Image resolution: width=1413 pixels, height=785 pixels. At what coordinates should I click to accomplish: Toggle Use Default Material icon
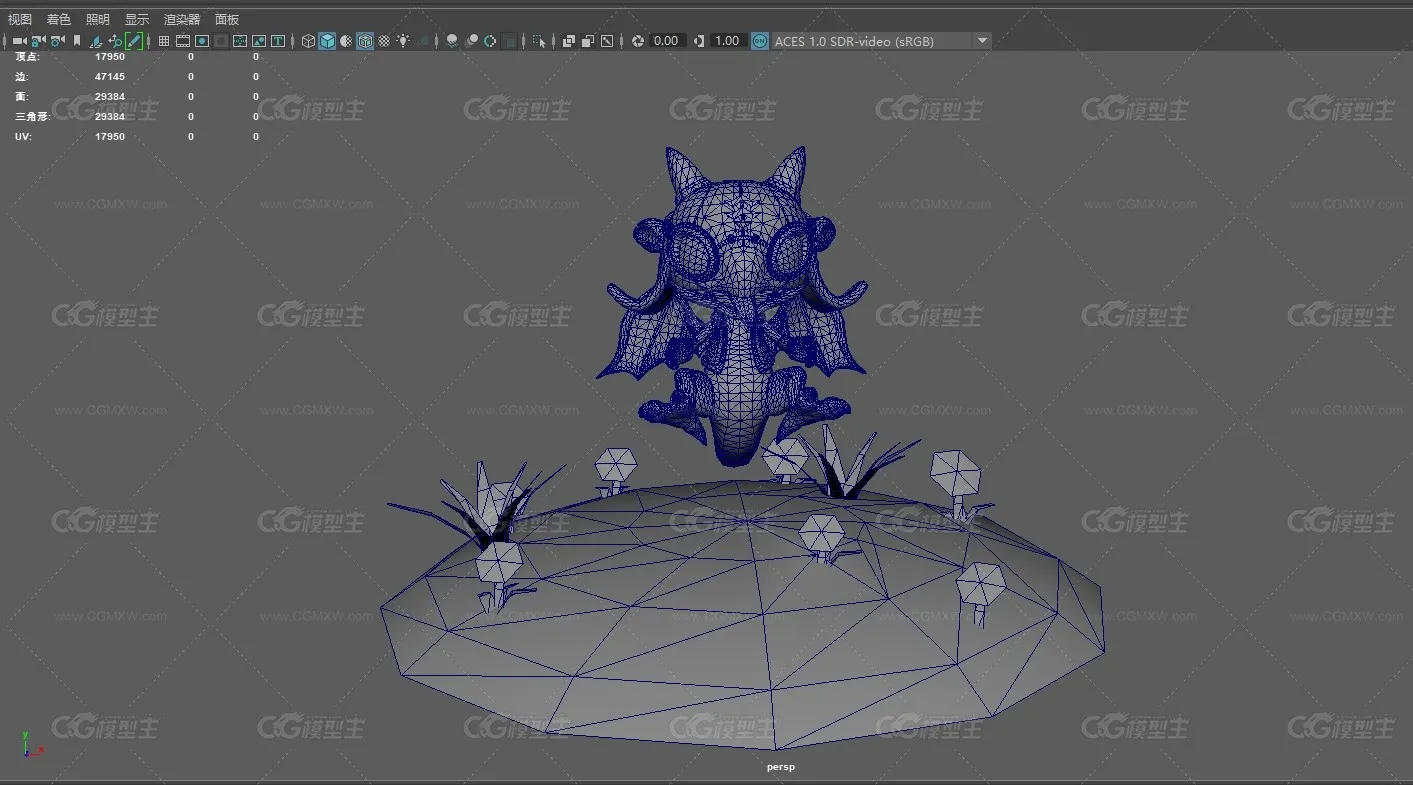pos(347,41)
